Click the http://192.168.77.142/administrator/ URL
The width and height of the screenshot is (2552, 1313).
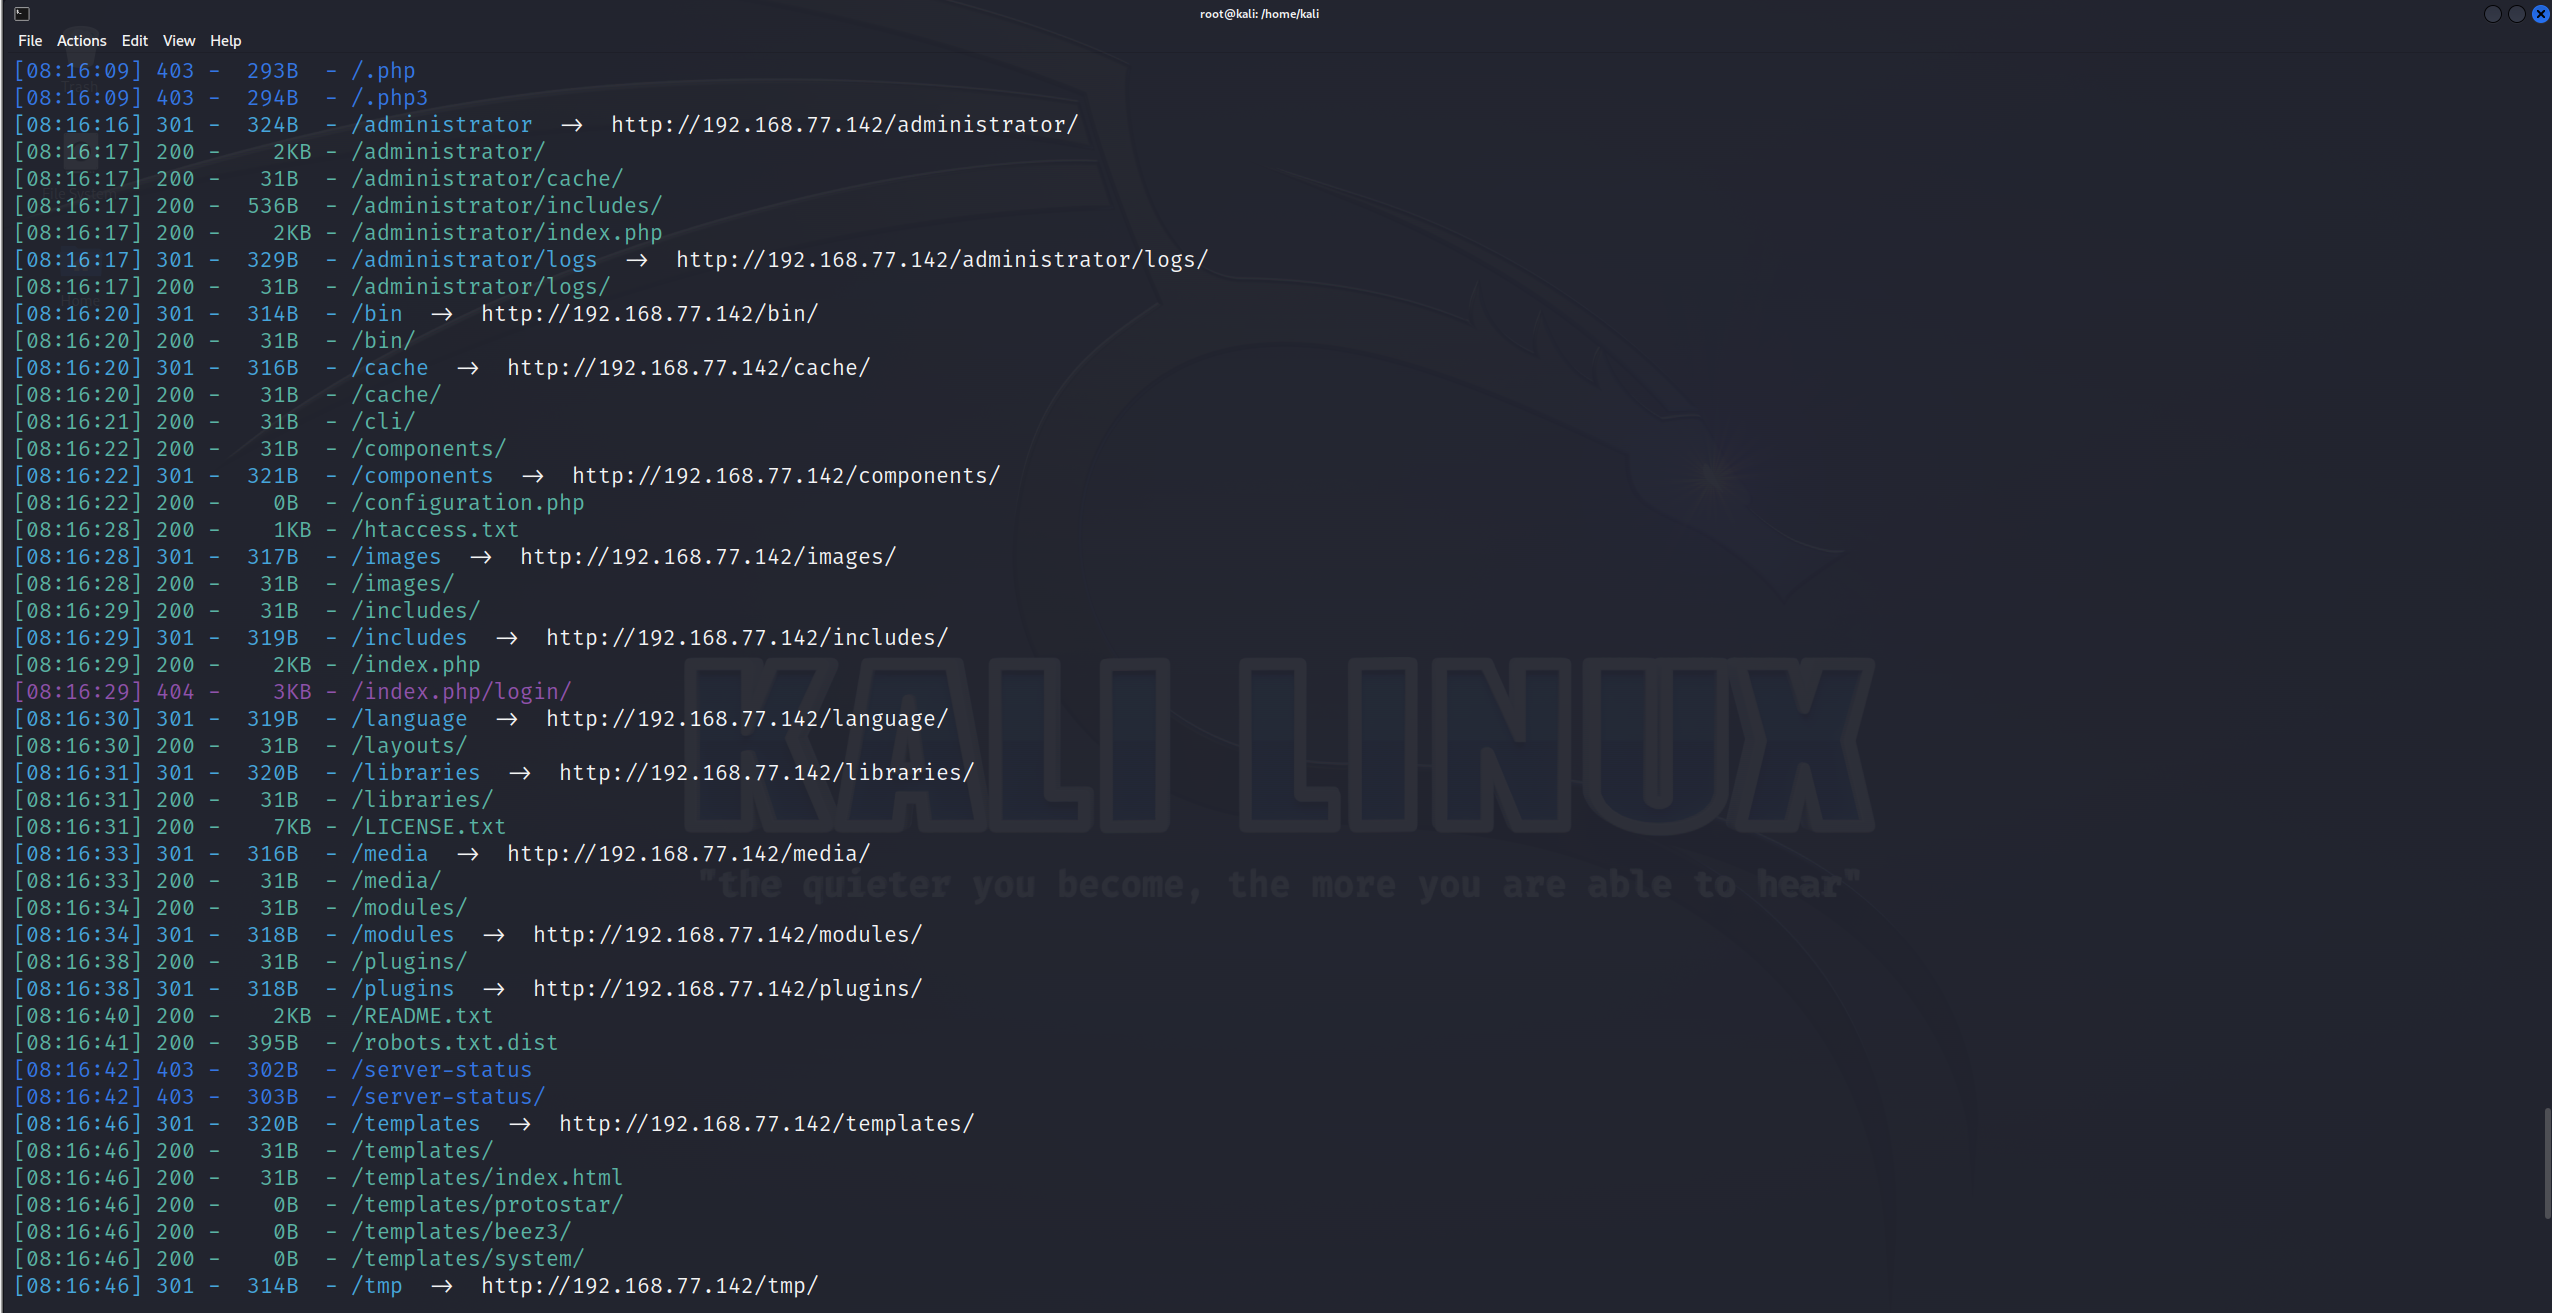click(844, 125)
